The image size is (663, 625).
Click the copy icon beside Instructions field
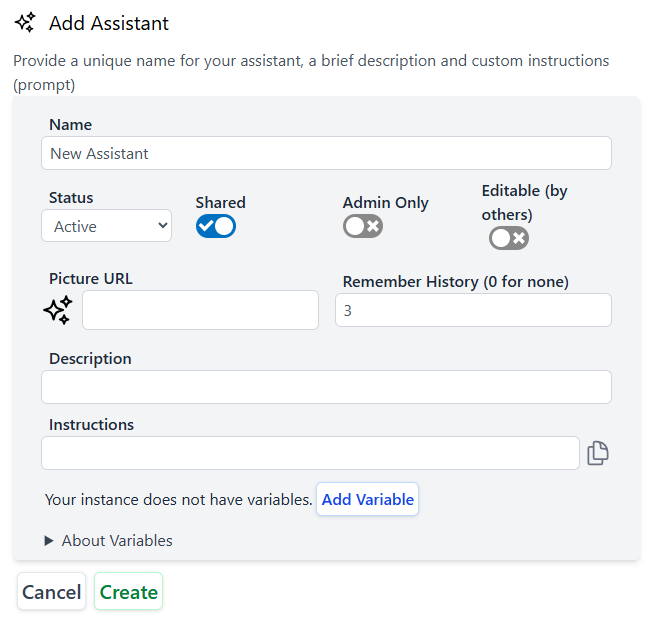pos(598,453)
